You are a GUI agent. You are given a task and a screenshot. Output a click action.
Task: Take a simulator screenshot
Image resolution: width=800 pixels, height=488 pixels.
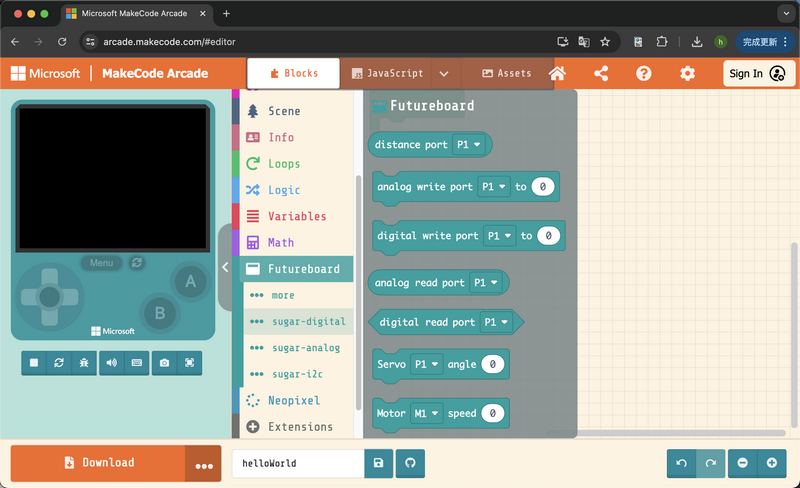165,363
